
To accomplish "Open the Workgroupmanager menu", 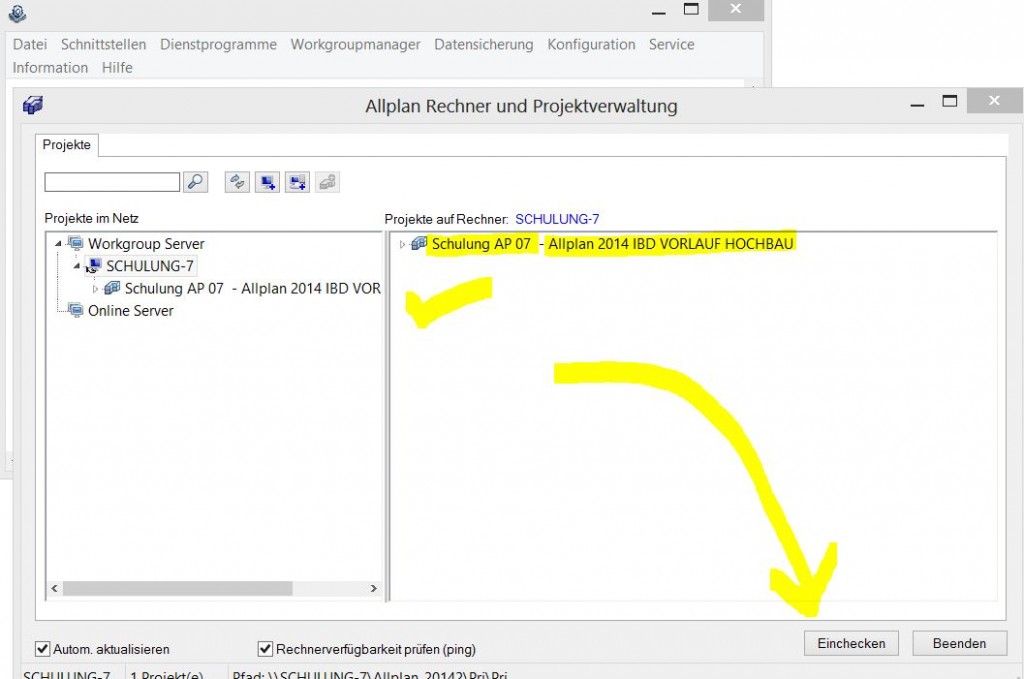I will 355,44.
